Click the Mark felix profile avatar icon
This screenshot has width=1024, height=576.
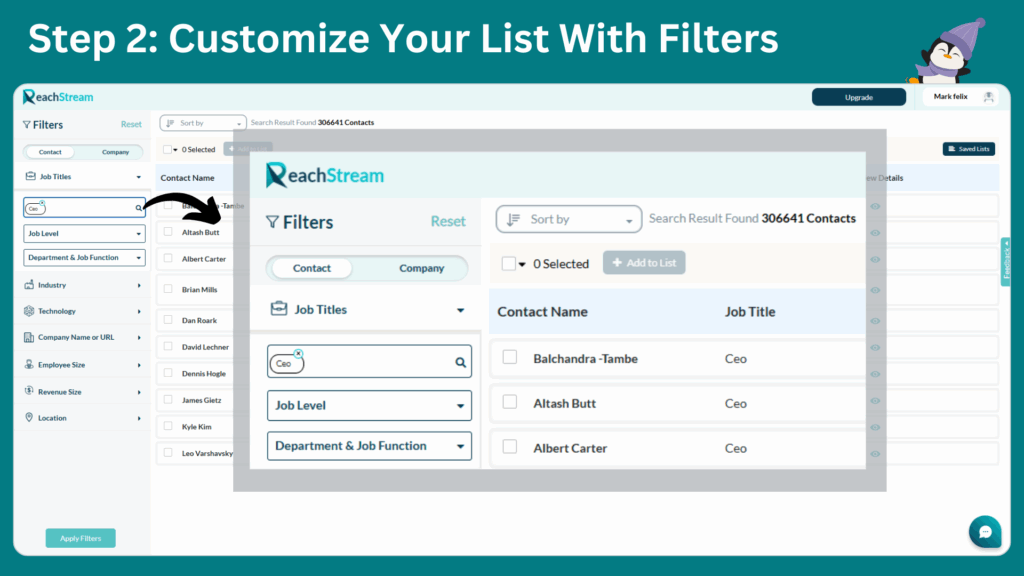pyautogui.click(x=988, y=97)
